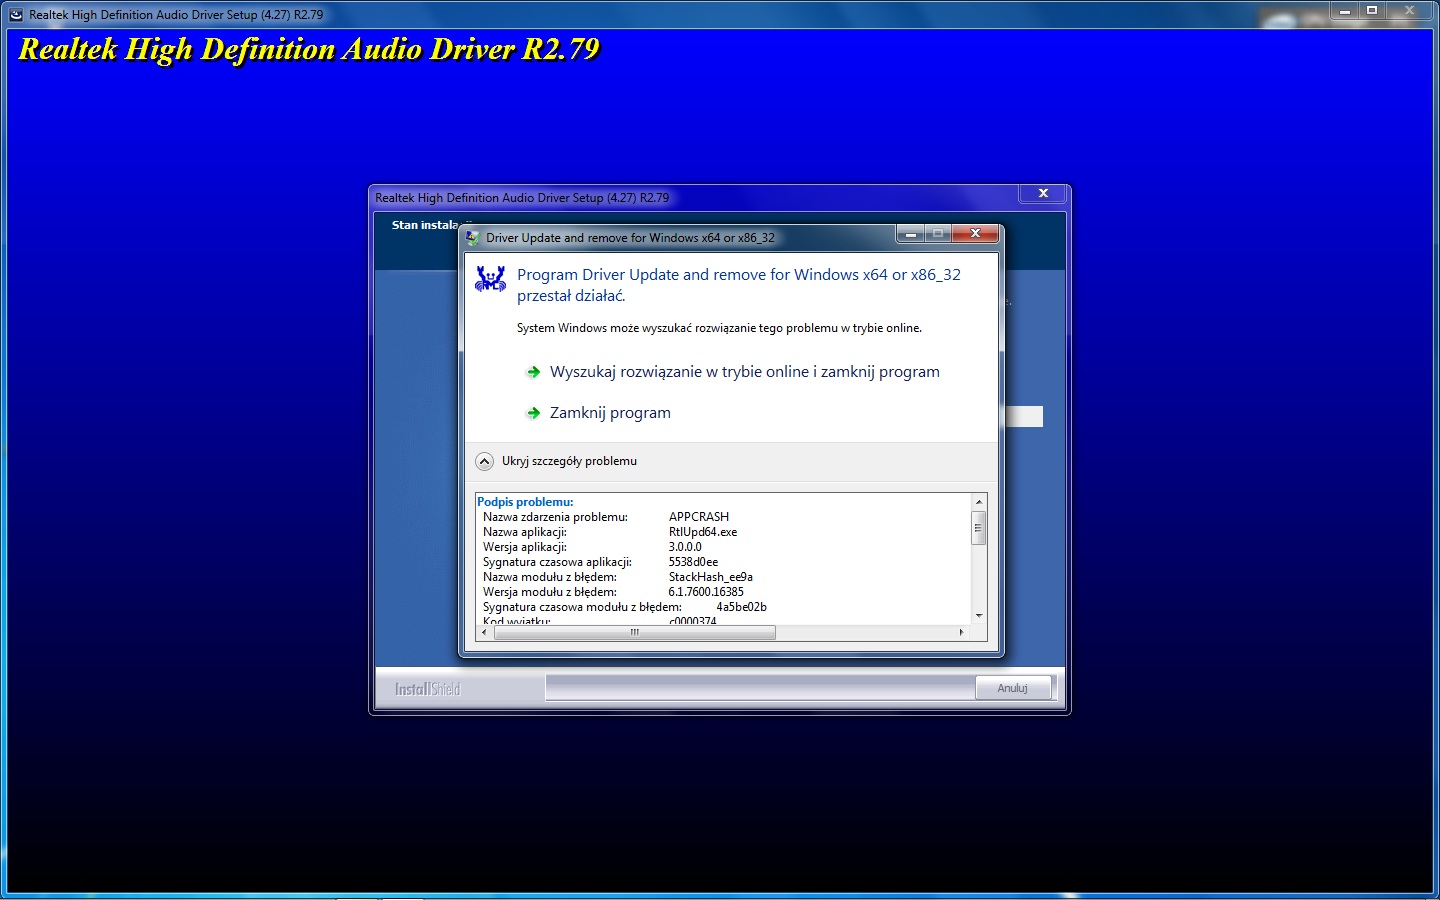The height and width of the screenshot is (900, 1440).
Task: Click APPCRASH value
Action: point(699,517)
